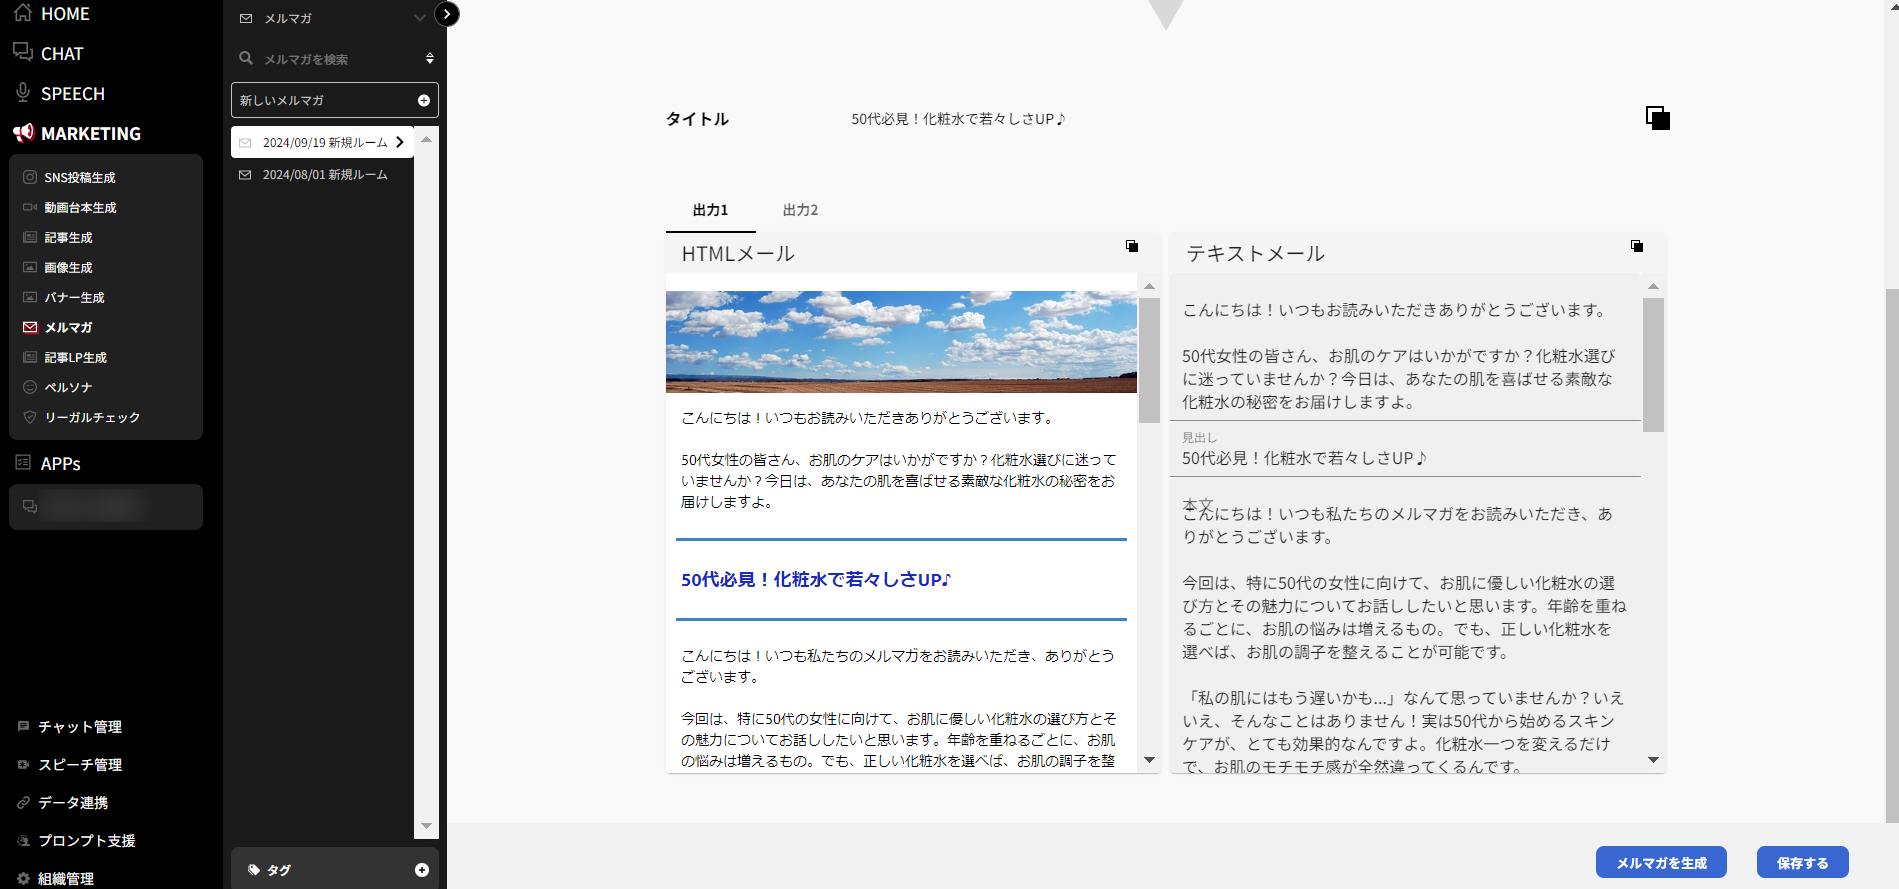
Task: Collapse the side panel with the arrow button
Action: 447,14
